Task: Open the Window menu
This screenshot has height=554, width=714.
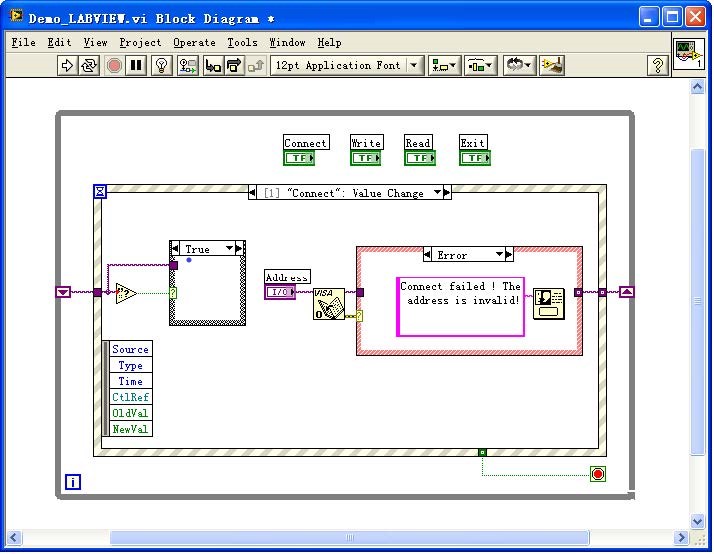Action: [287, 42]
